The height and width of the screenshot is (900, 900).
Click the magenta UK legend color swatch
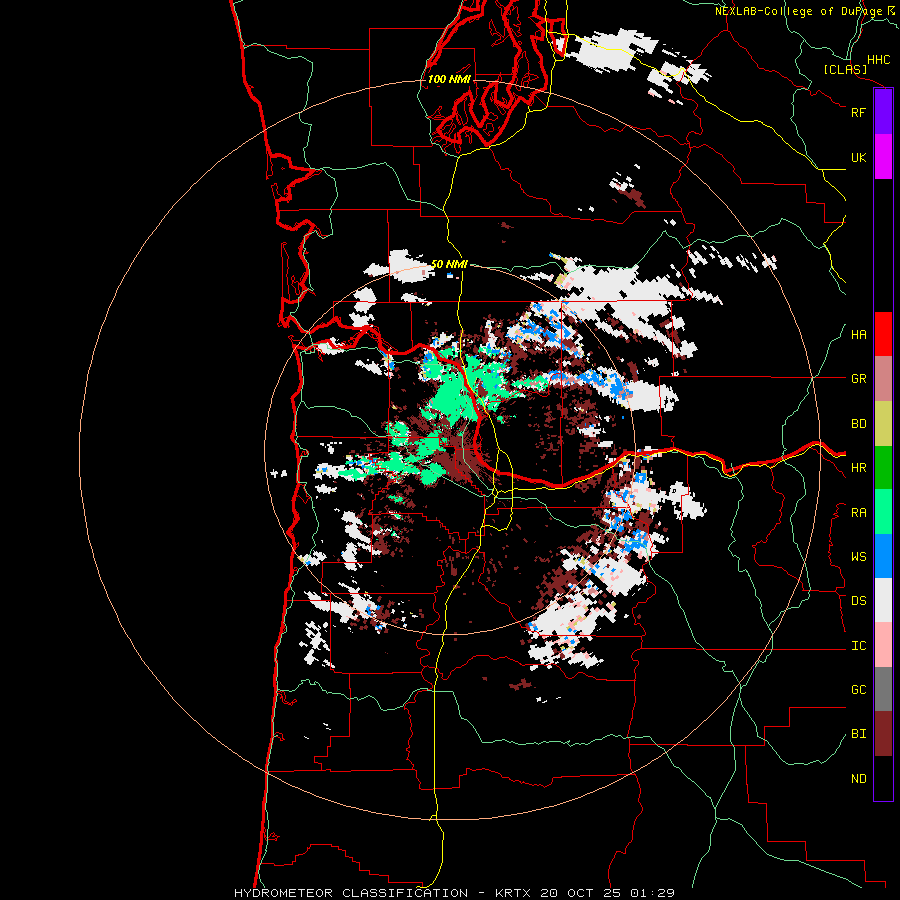tap(883, 157)
